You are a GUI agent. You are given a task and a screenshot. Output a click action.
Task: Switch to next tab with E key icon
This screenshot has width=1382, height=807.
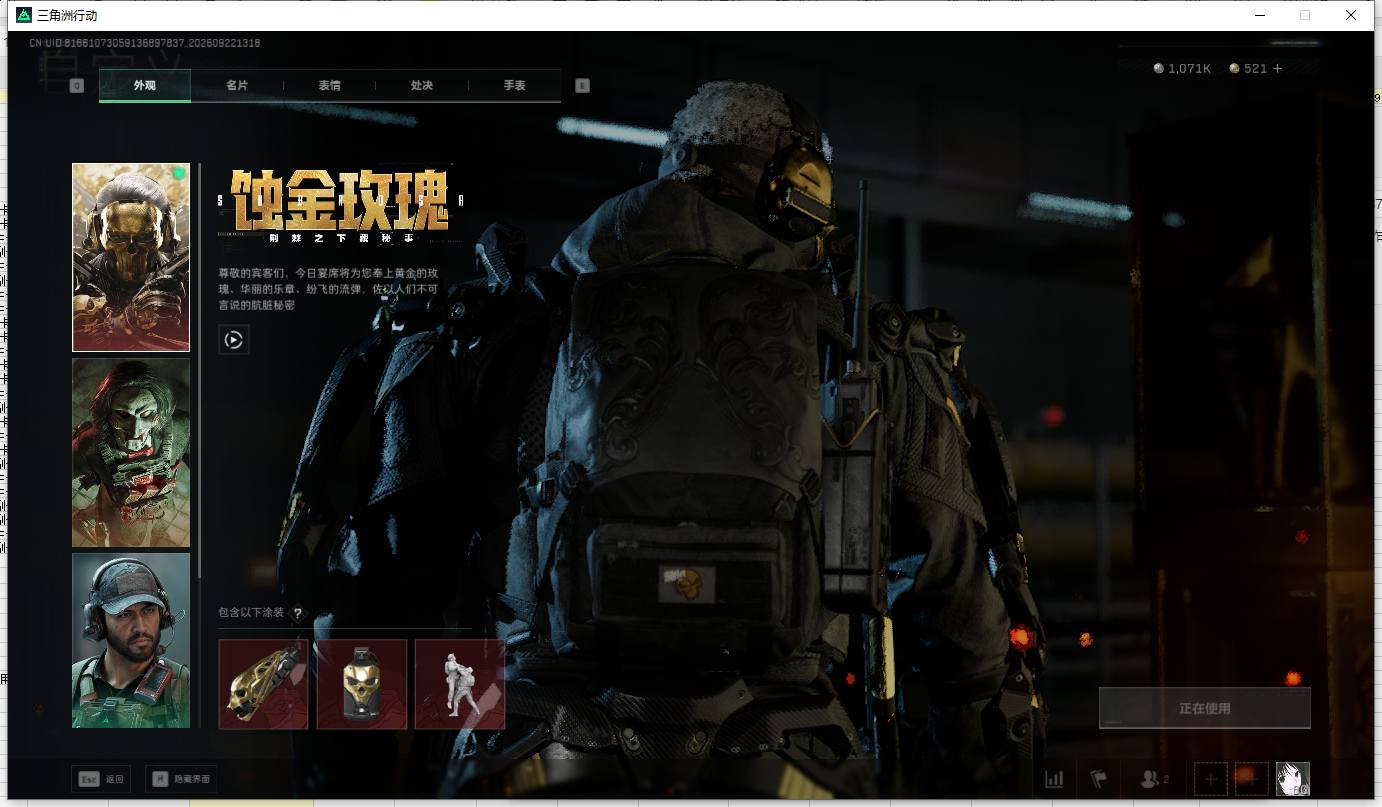[582, 86]
